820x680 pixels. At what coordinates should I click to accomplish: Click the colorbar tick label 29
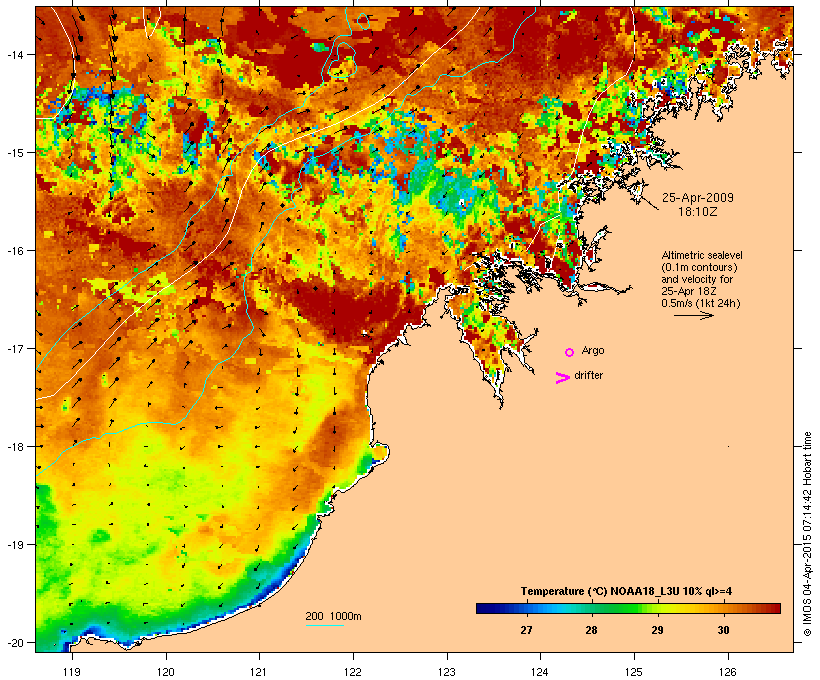pyautogui.click(x=657, y=630)
